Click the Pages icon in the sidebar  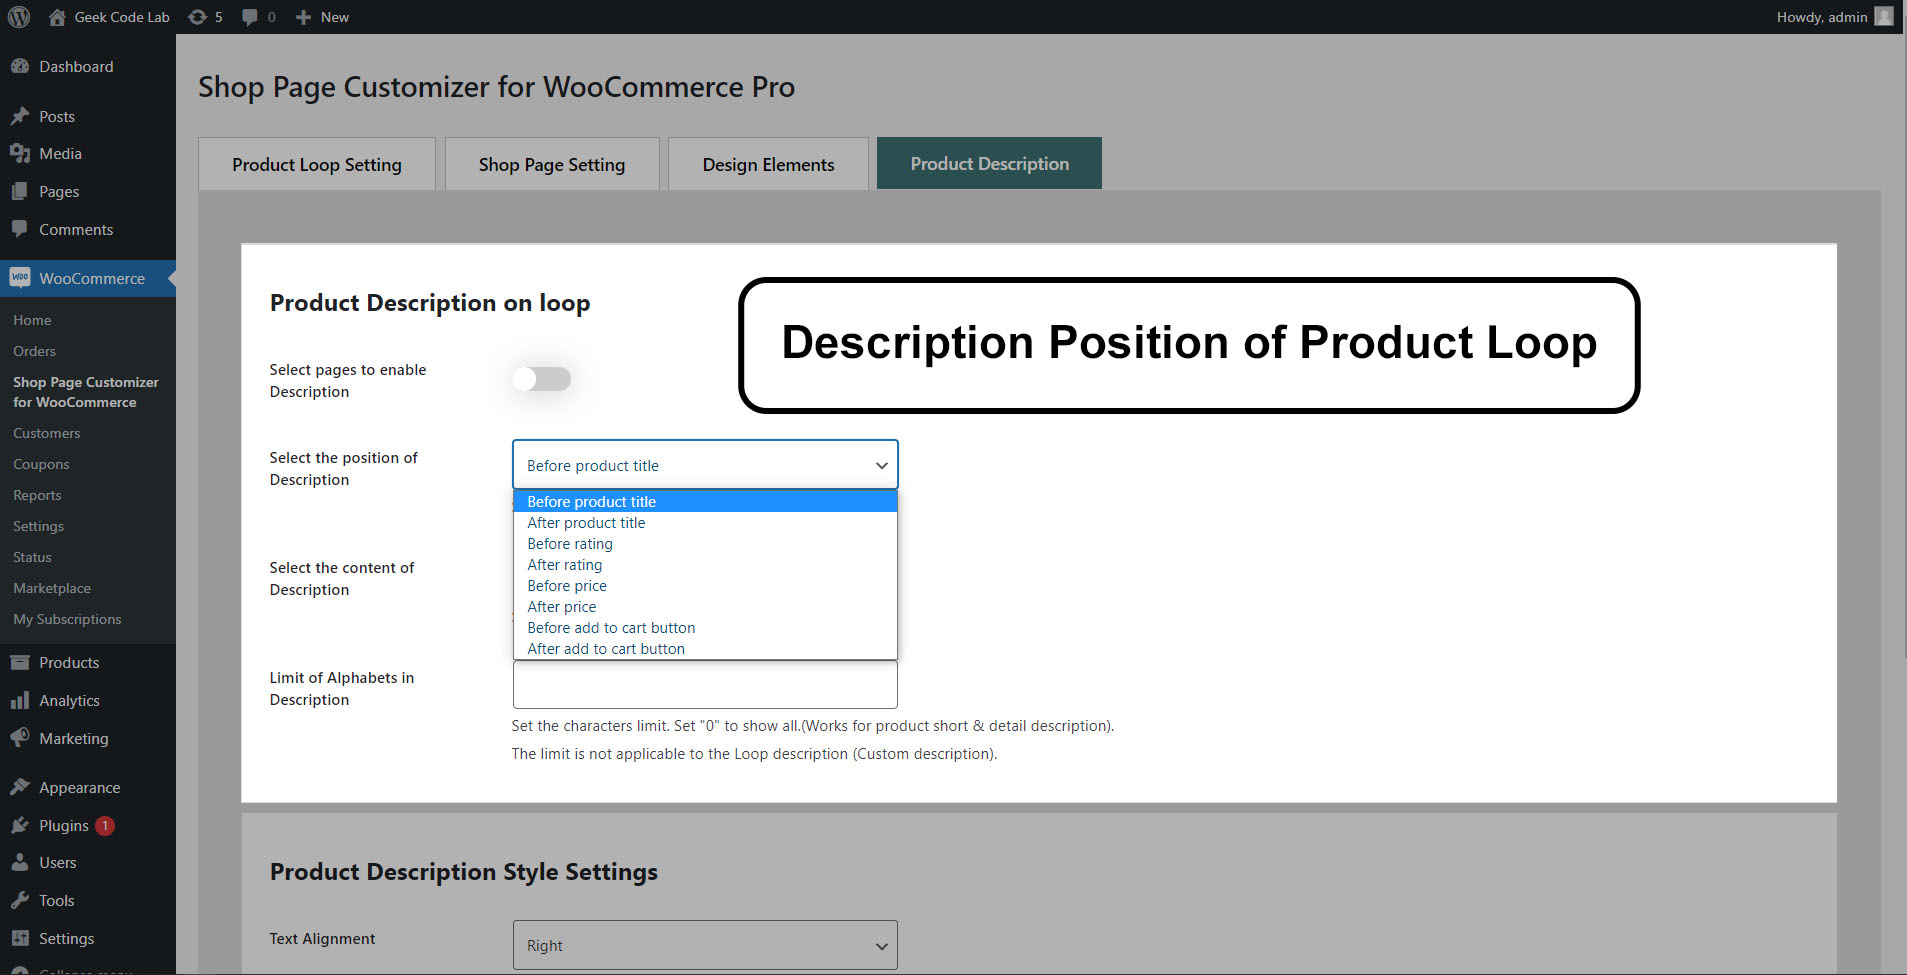pos(20,191)
